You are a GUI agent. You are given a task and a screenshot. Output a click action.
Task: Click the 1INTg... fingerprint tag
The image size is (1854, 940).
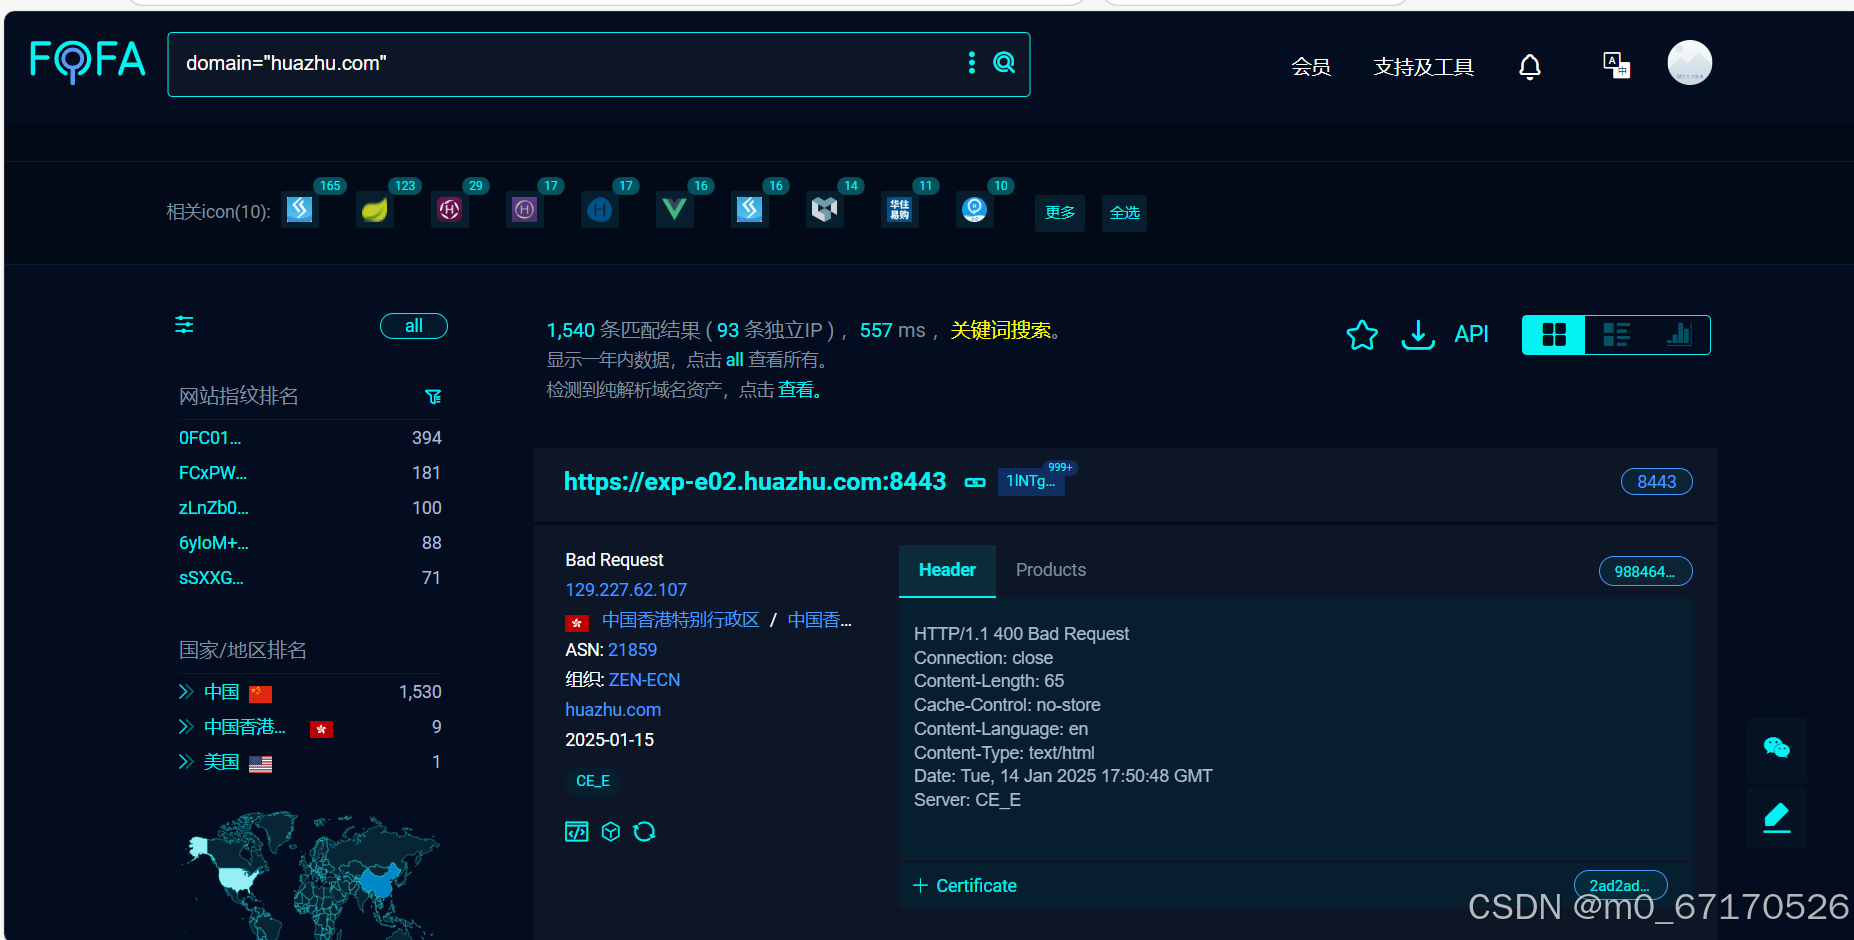[x=1031, y=481]
